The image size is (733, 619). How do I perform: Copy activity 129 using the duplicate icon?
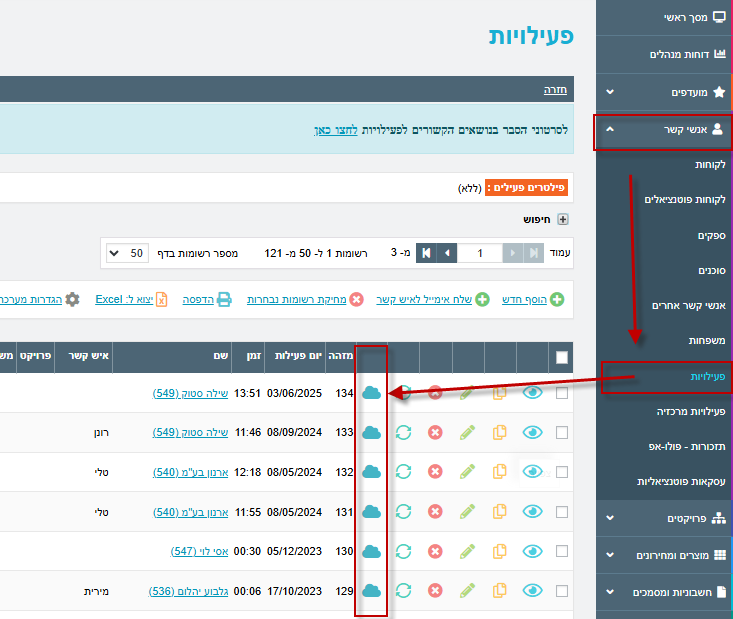(500, 591)
